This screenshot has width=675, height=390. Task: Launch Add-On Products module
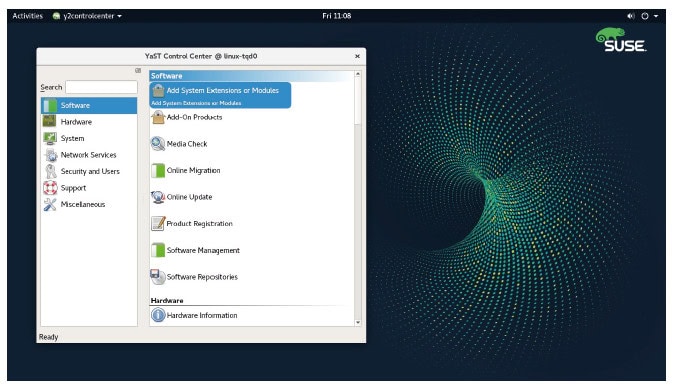(x=194, y=117)
